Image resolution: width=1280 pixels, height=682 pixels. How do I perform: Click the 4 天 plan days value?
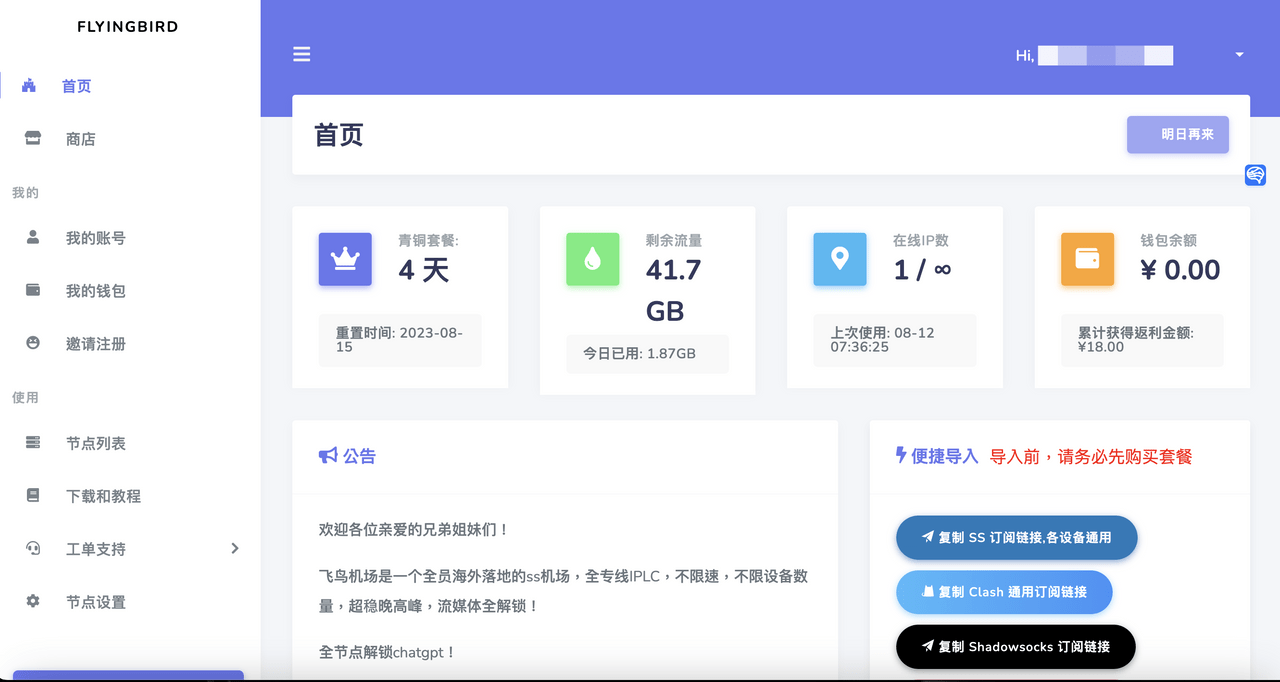(x=423, y=270)
